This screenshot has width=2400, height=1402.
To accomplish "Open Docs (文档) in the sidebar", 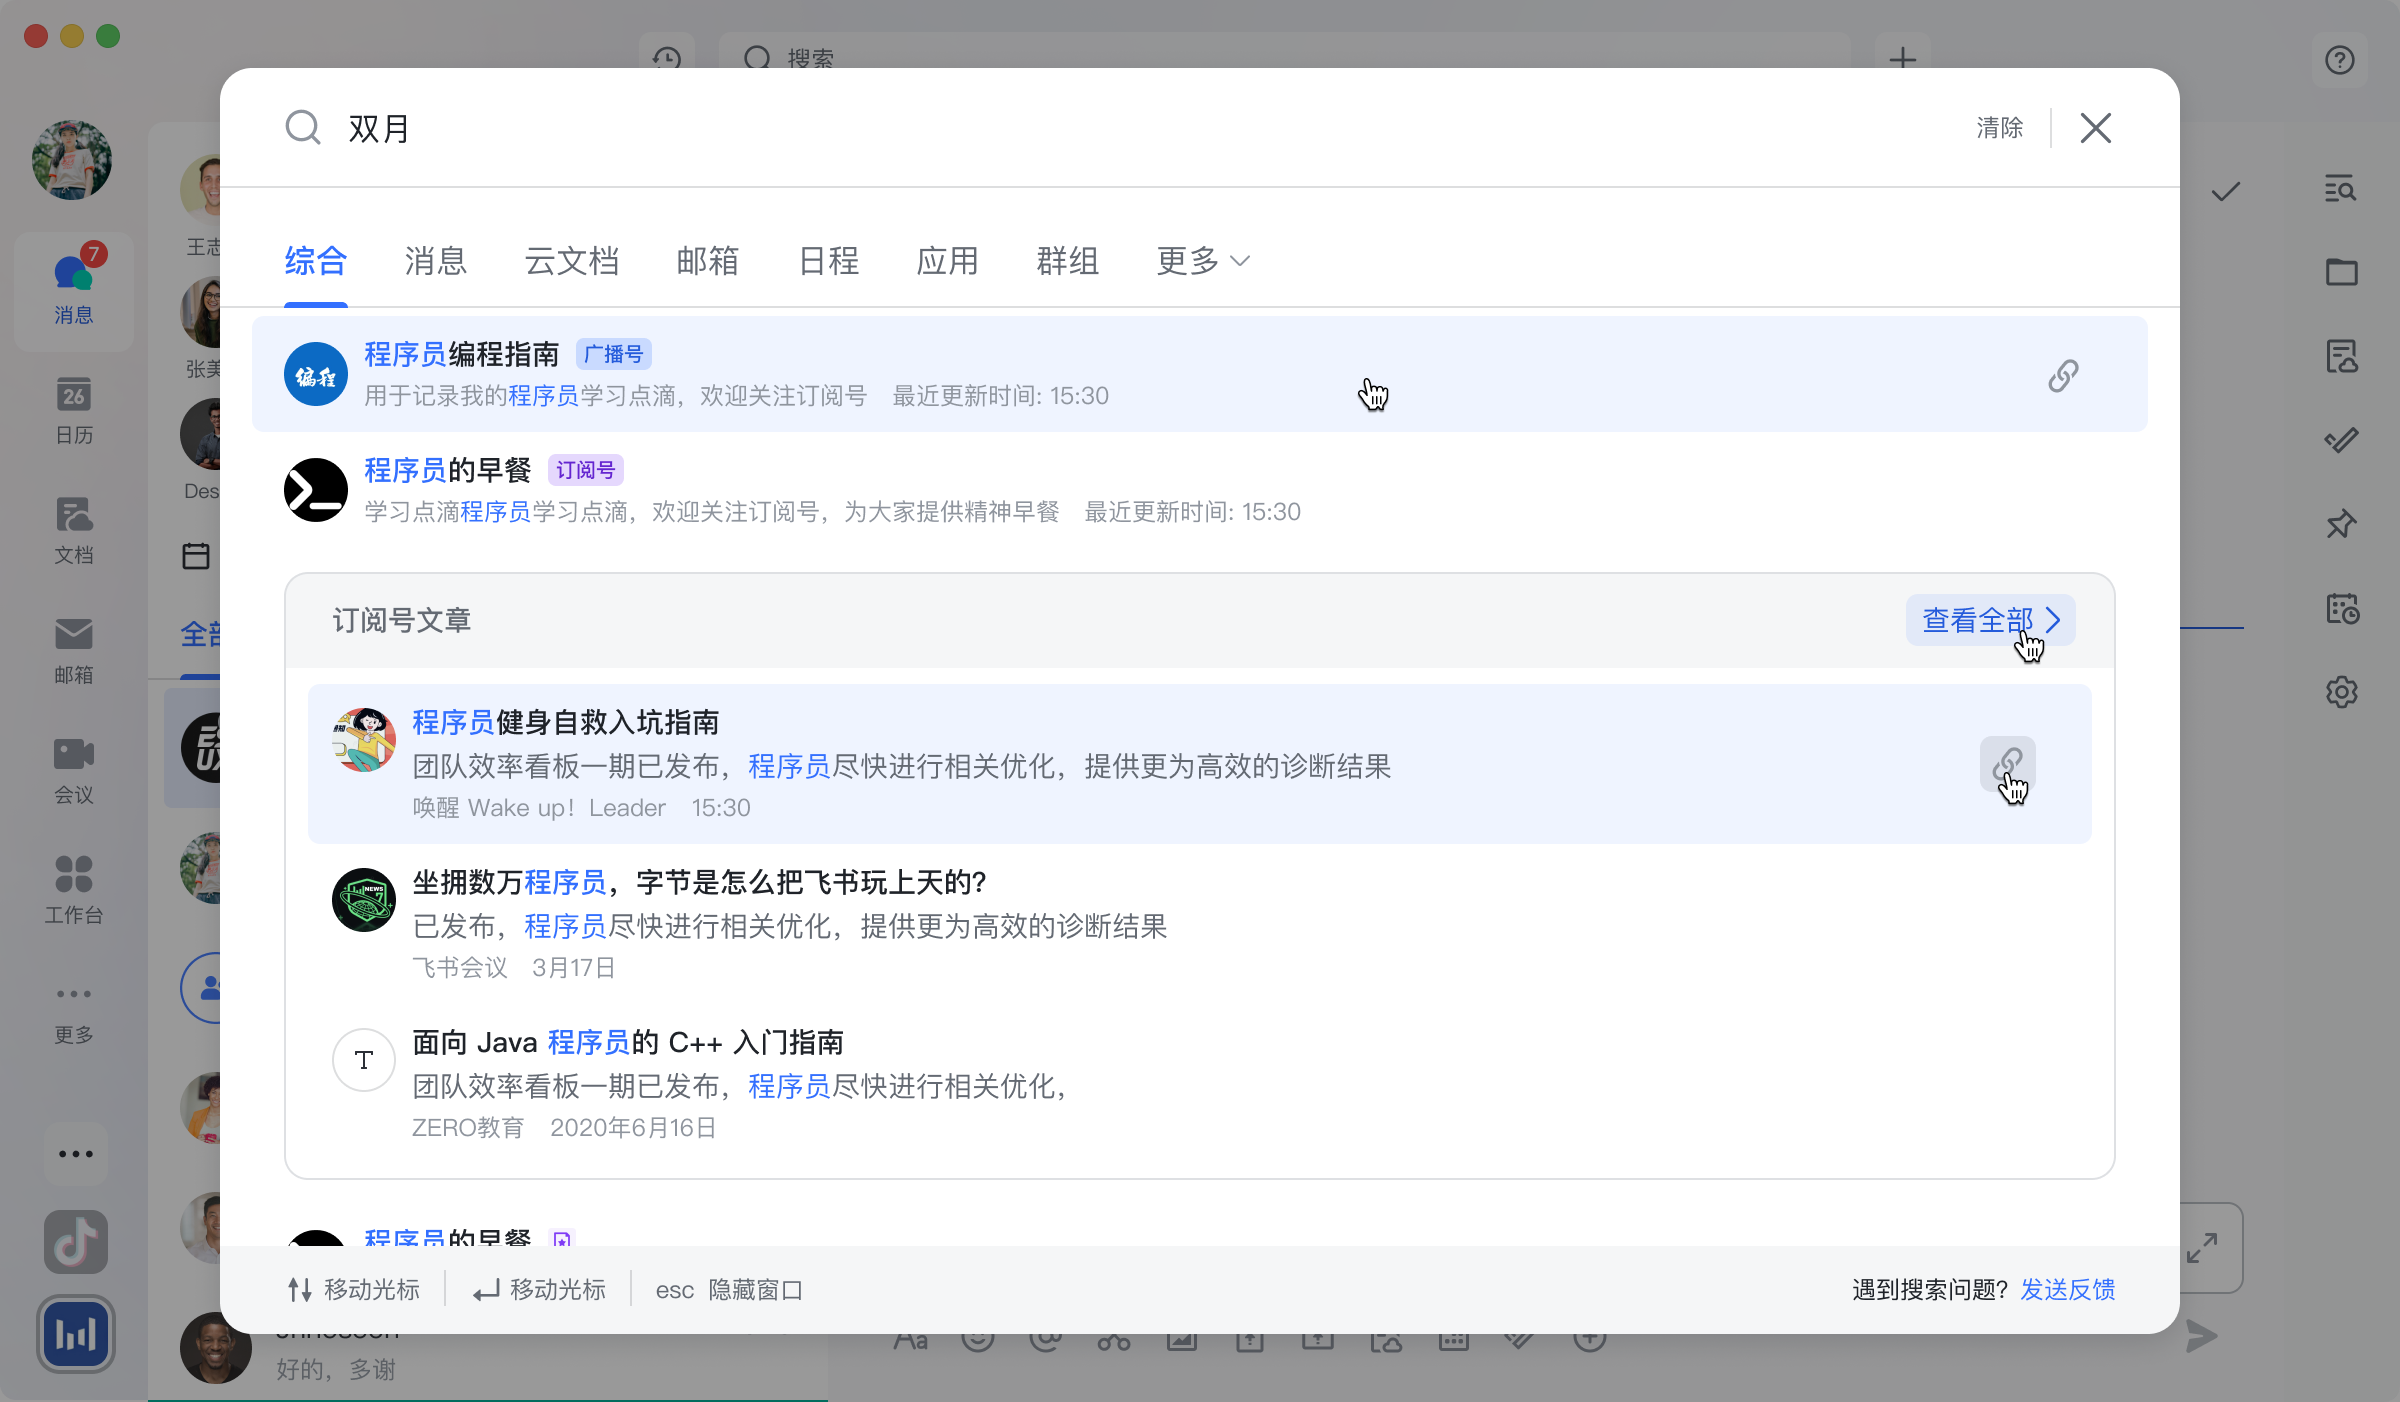I will 74,530.
